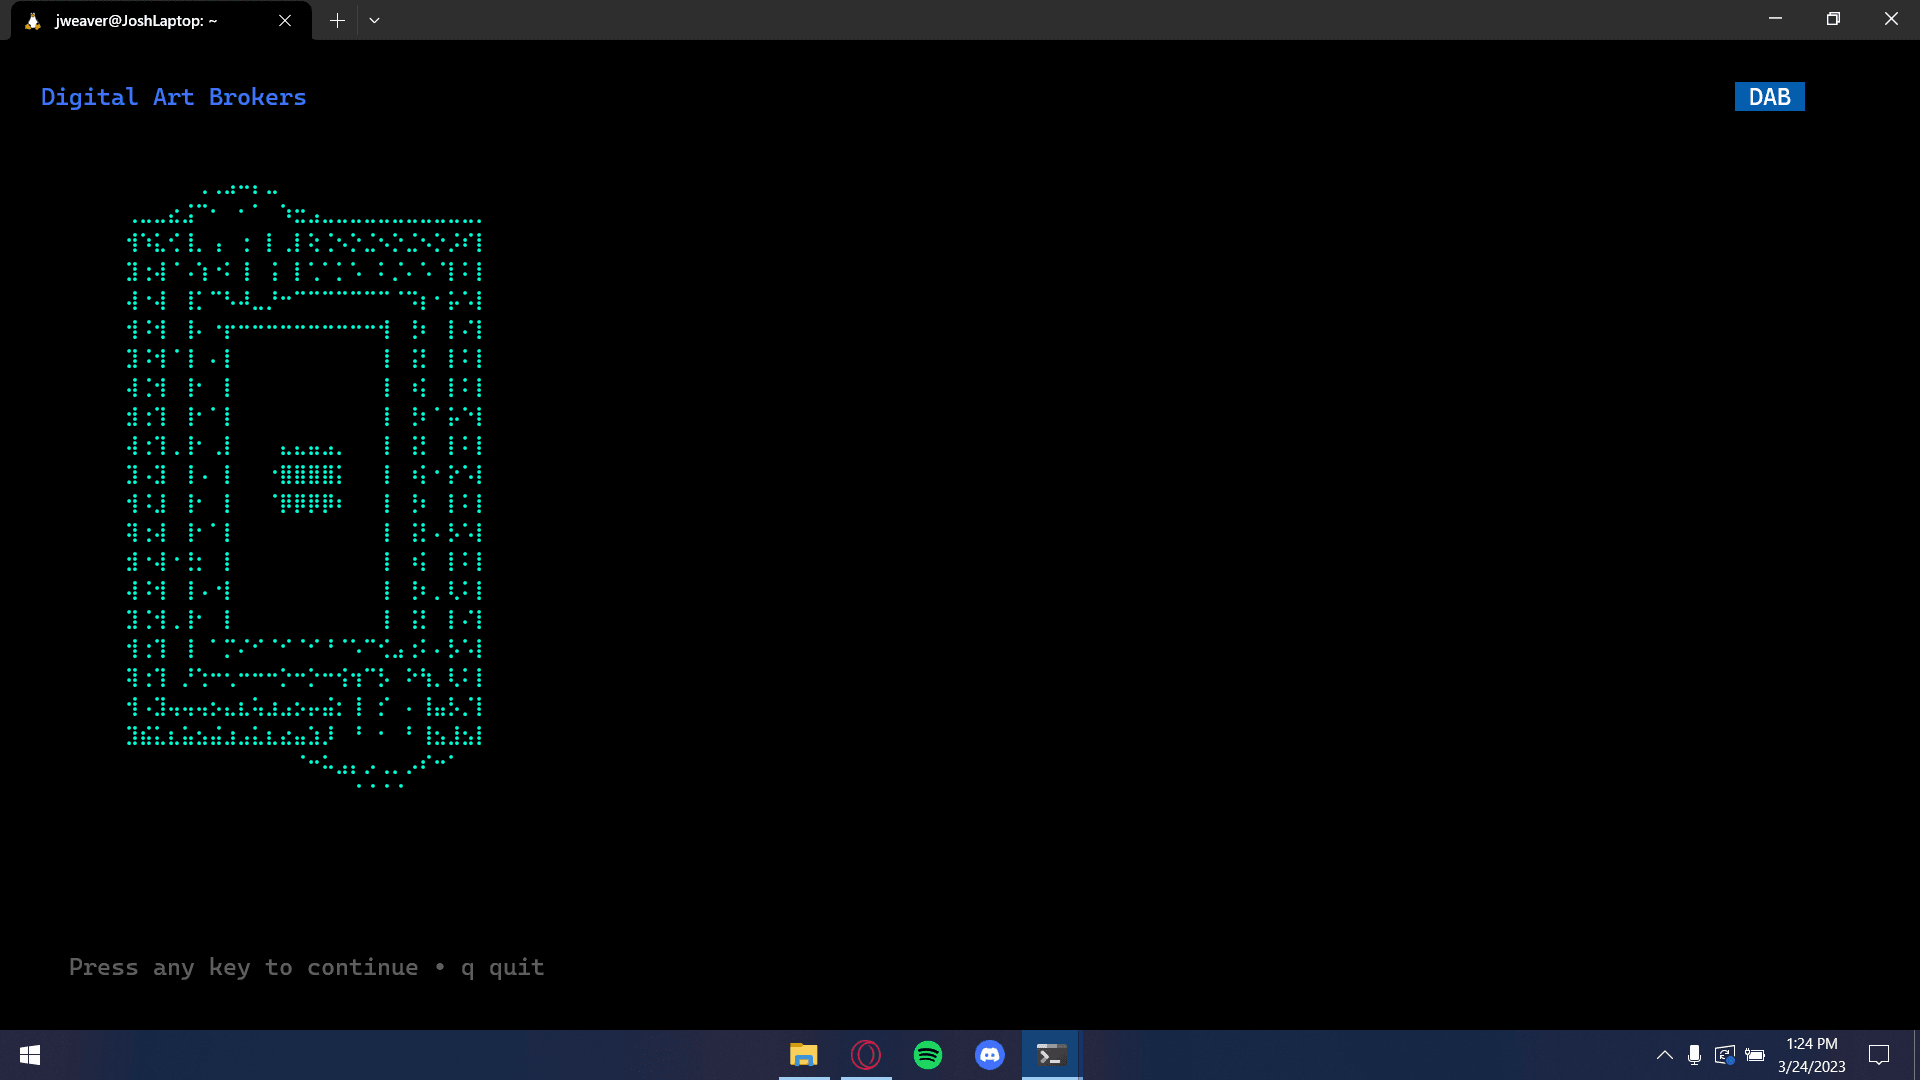
Task: Click the Windows Terminal taskbar icon
Action: [1051, 1055]
